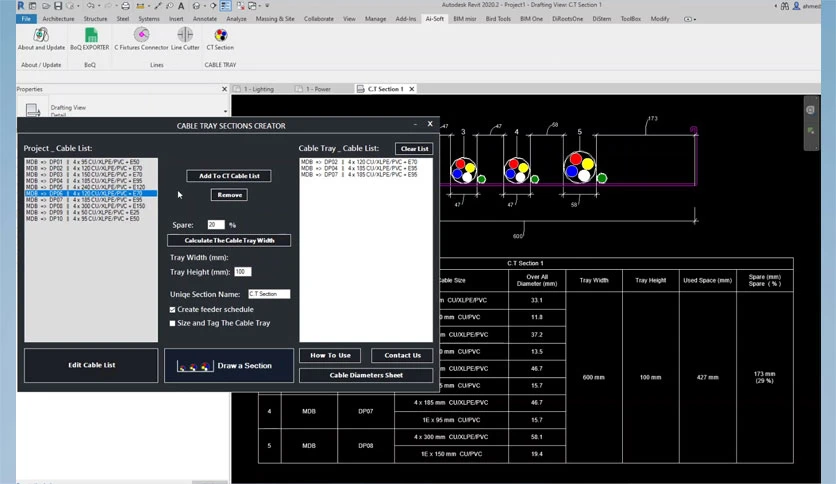Image resolution: width=836 pixels, height=484 pixels.
Task: Click the Close Inactive Views icon
Action: tap(241, 6)
